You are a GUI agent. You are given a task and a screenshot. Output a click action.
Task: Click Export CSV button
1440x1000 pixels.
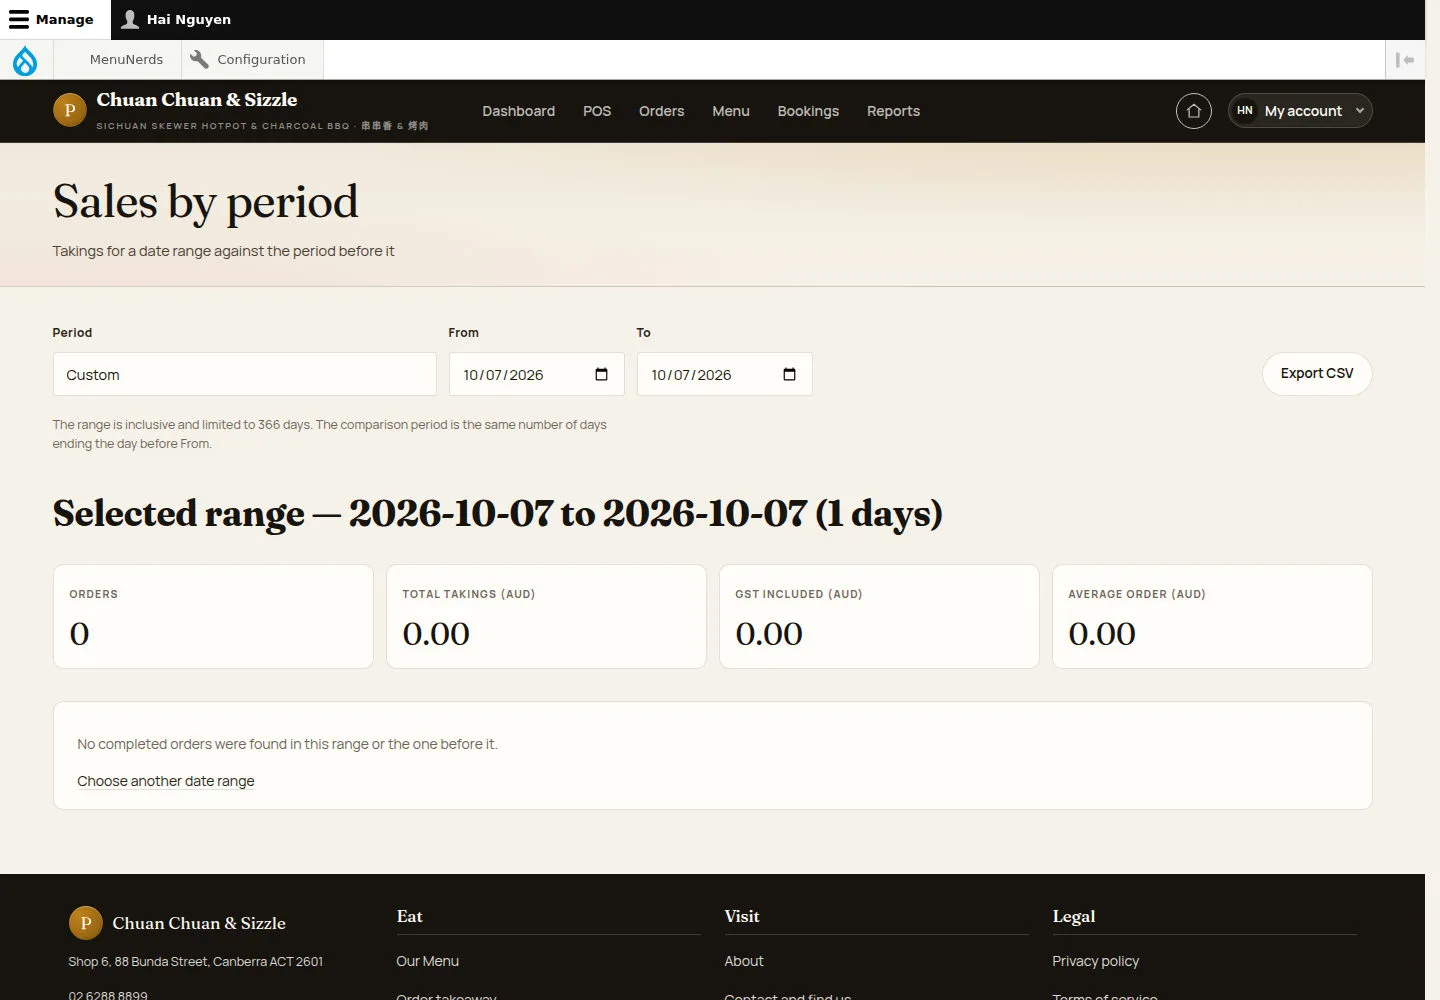pos(1317,373)
